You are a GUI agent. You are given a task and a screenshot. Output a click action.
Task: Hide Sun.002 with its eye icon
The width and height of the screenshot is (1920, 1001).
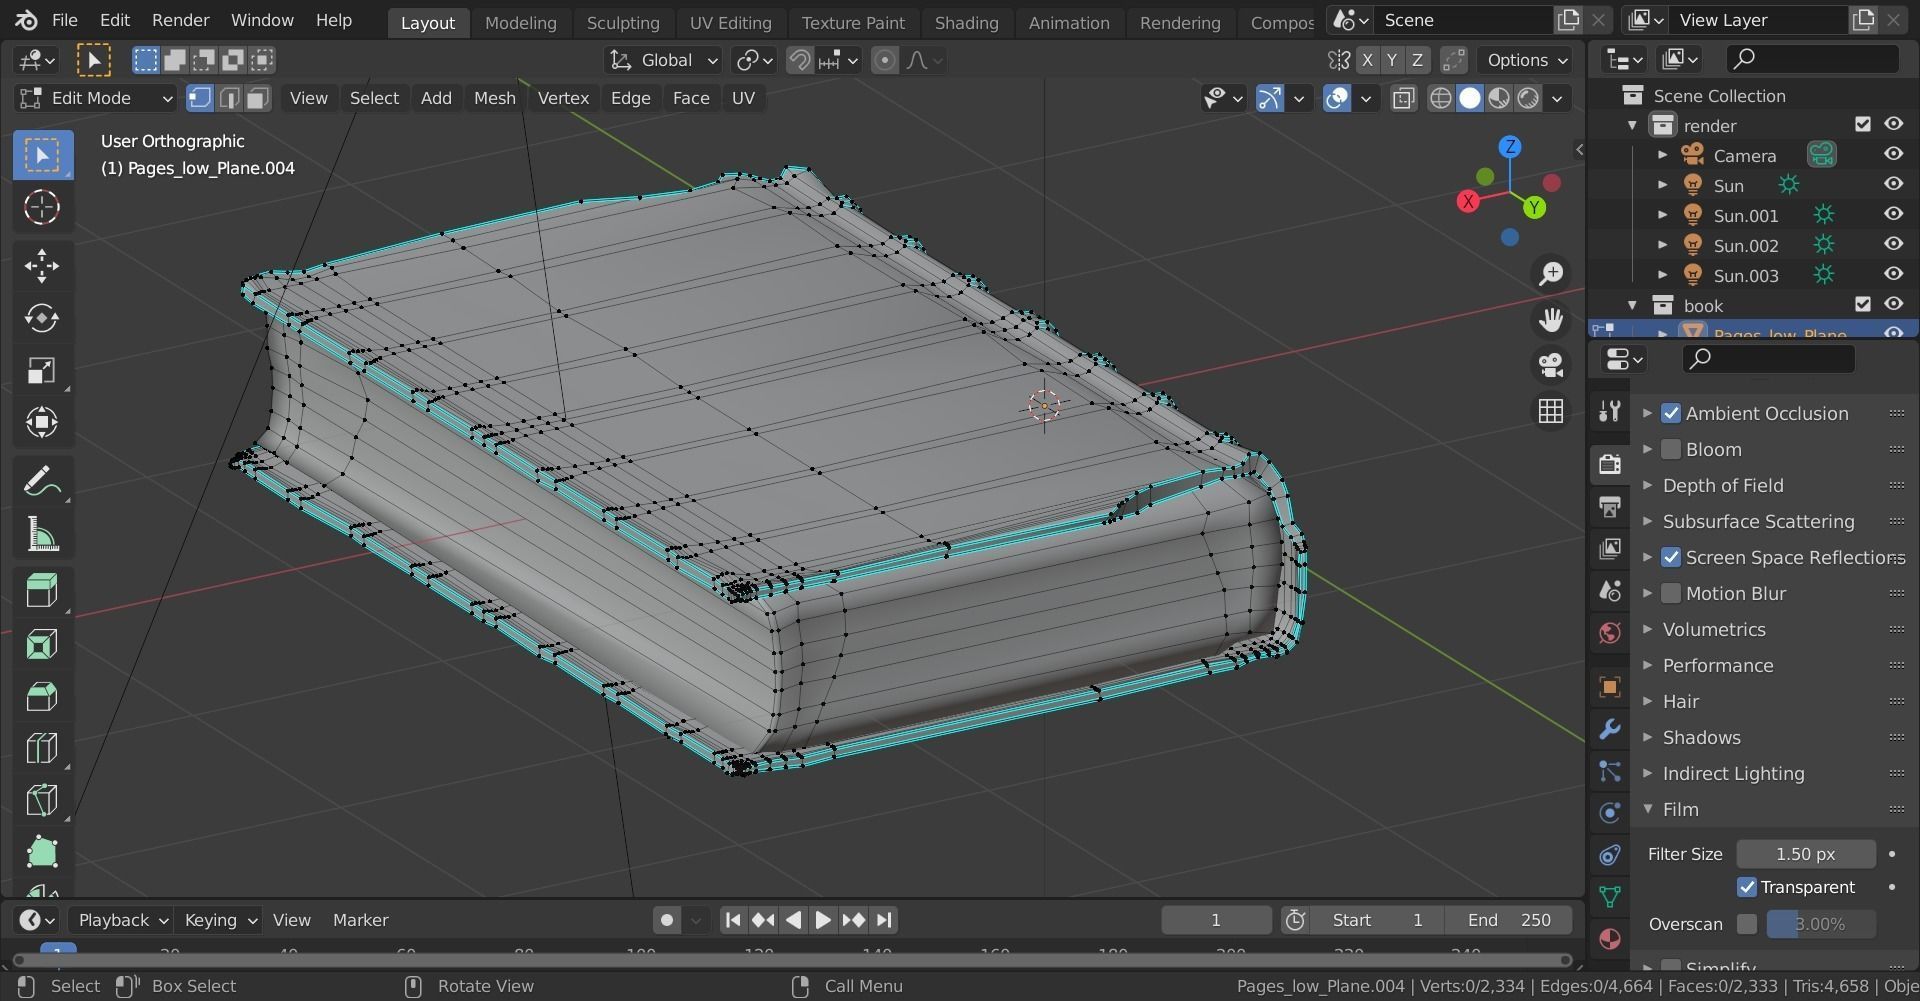pos(1893,244)
